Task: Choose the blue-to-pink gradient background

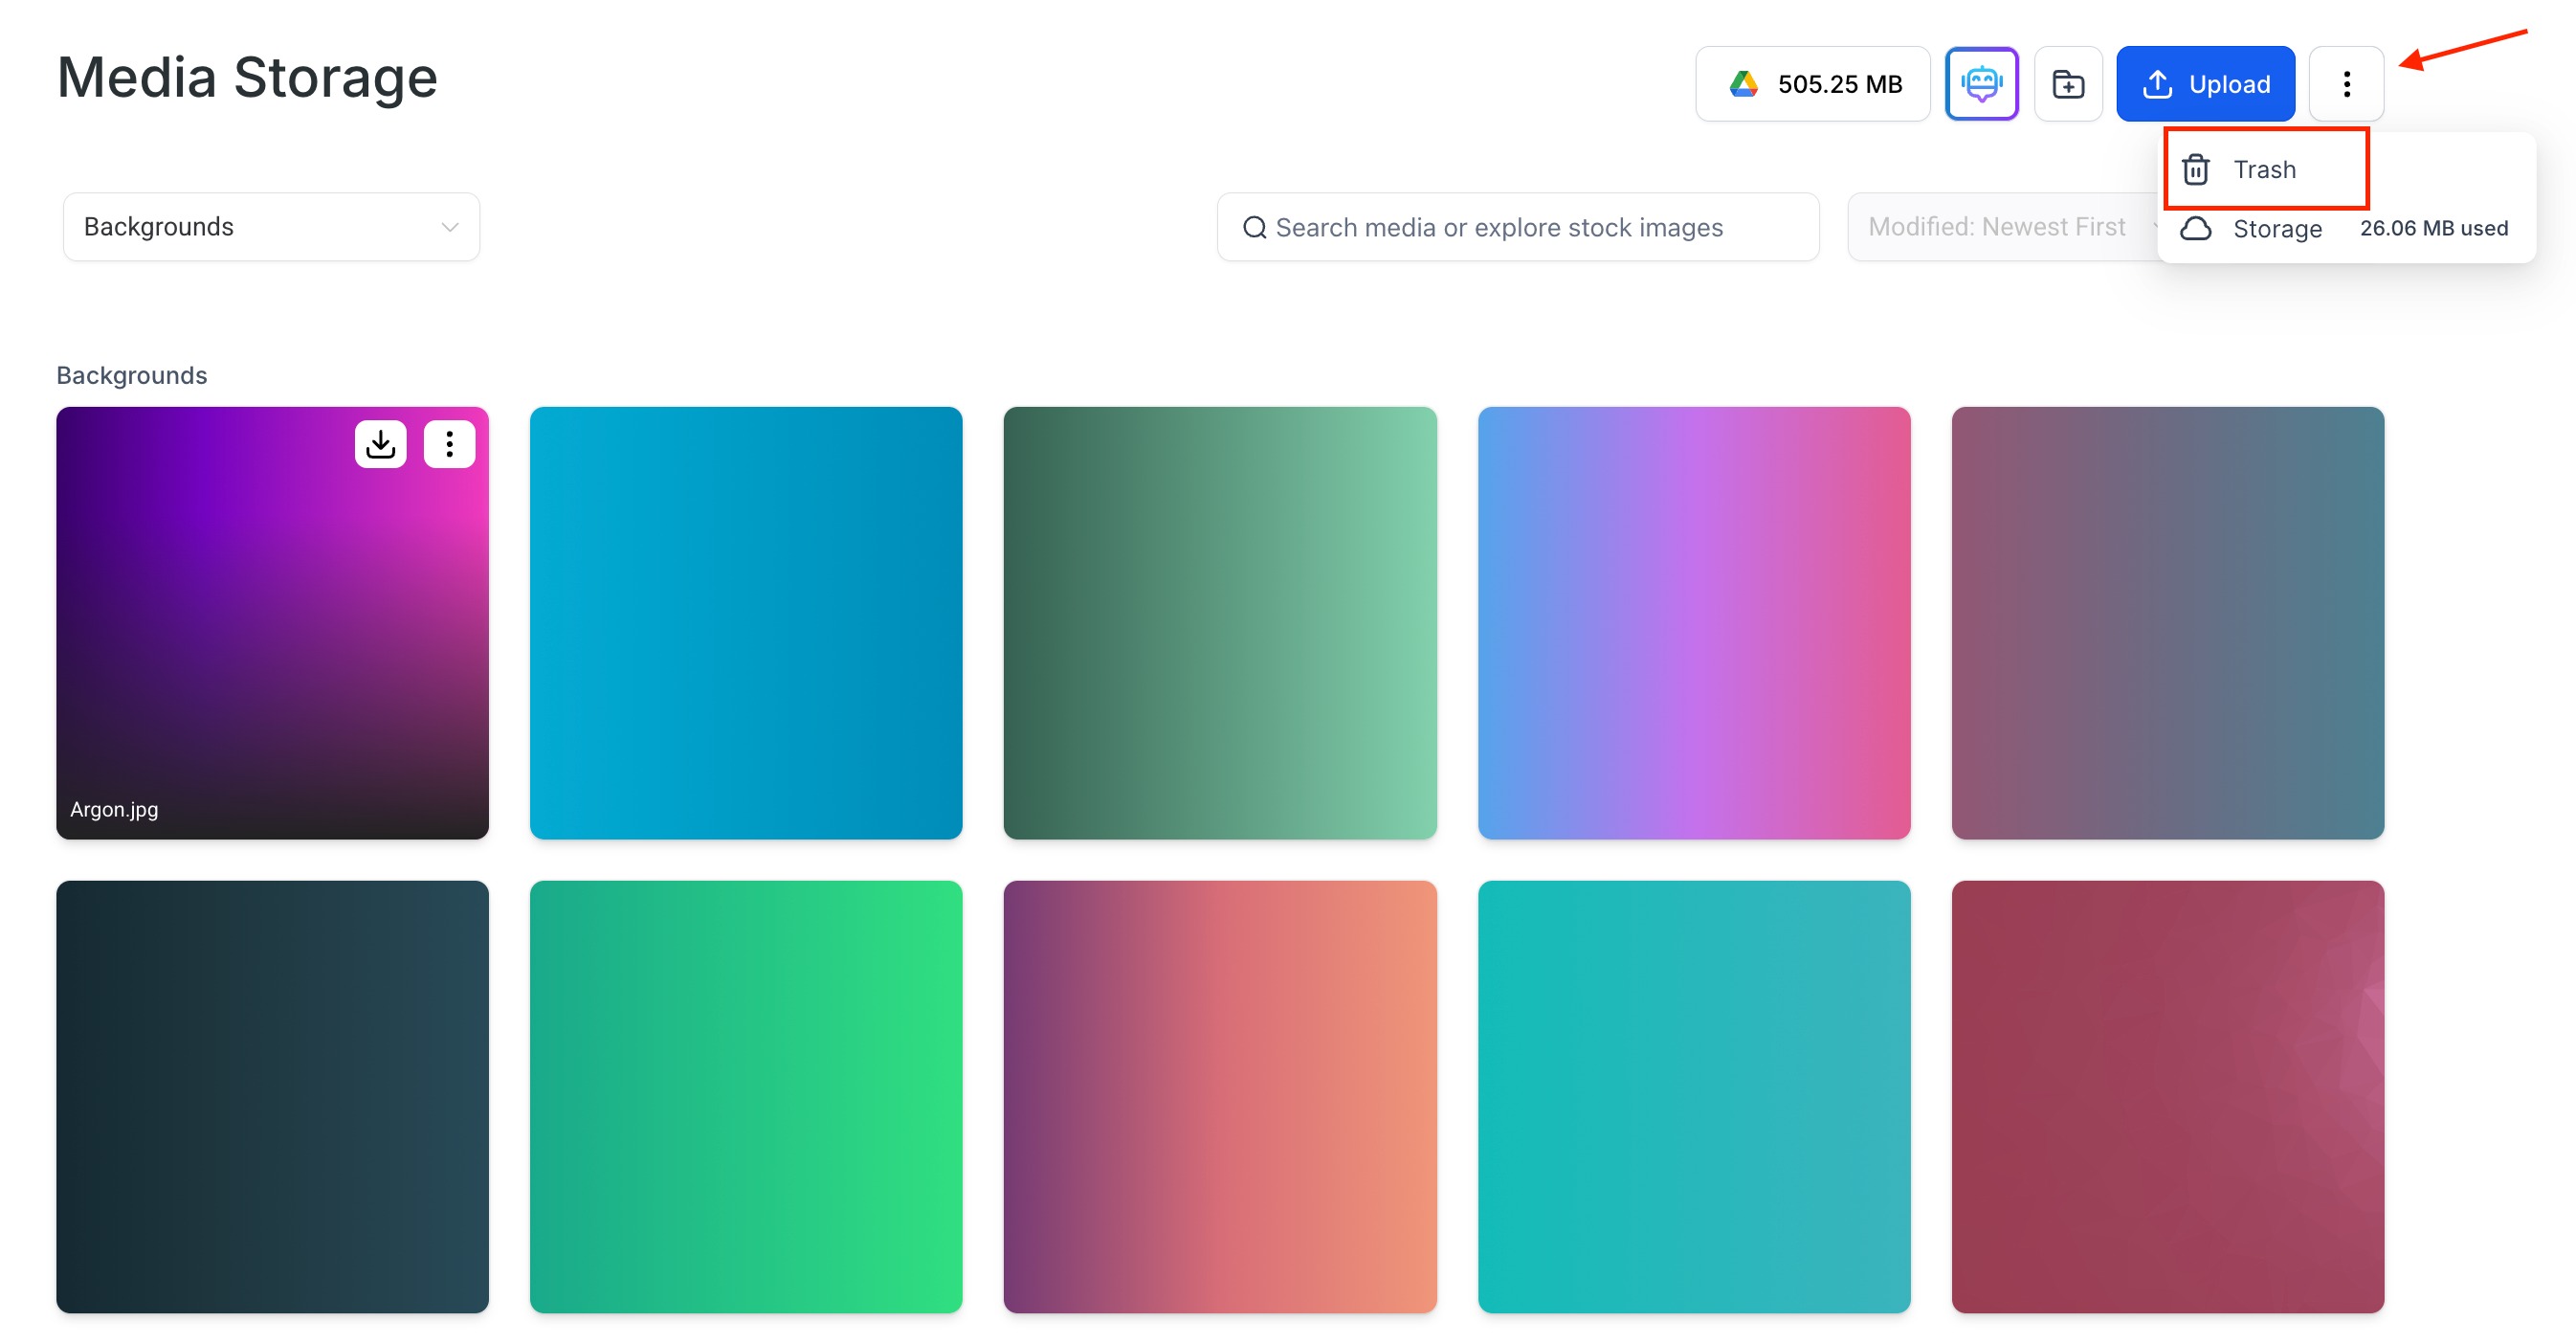Action: click(1693, 622)
